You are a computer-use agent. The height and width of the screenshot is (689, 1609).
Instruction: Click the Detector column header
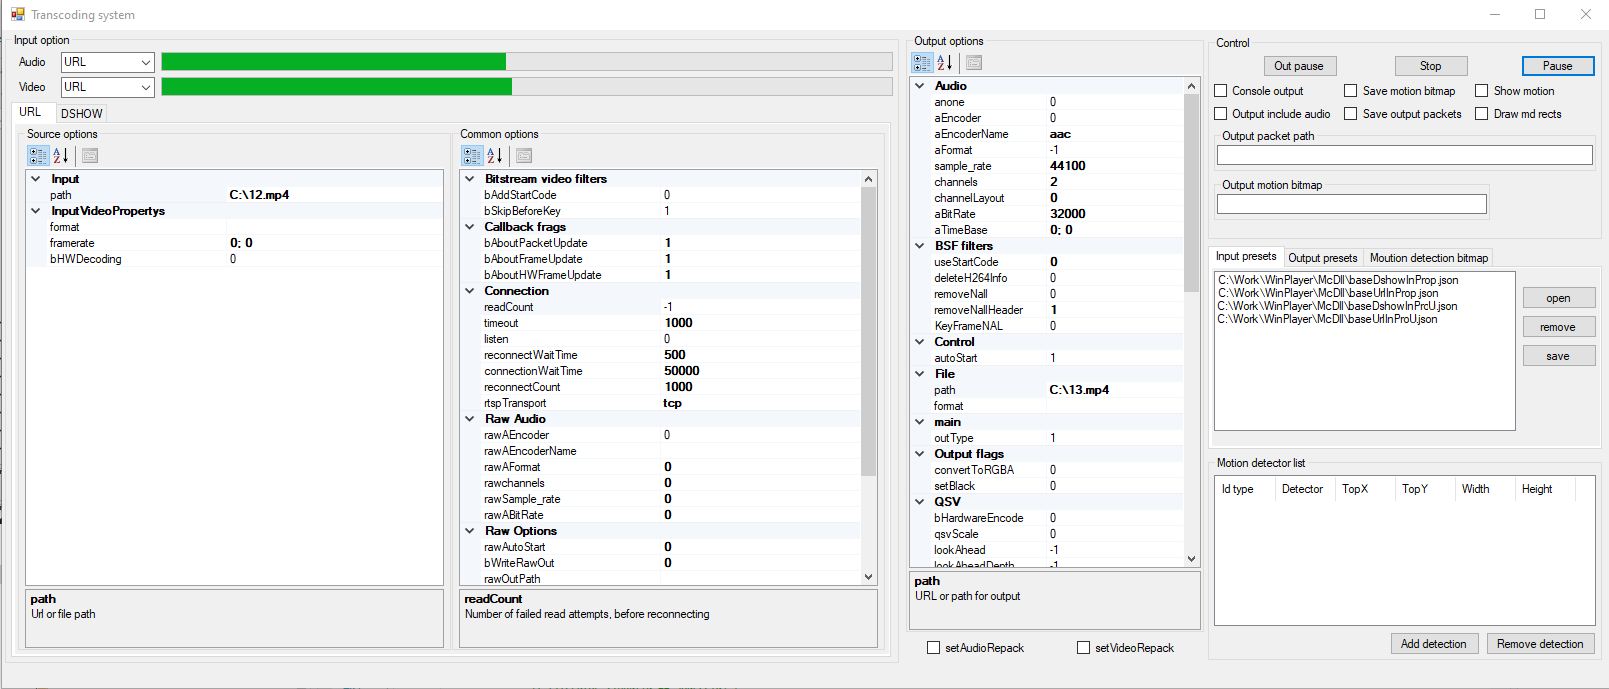[1305, 489]
